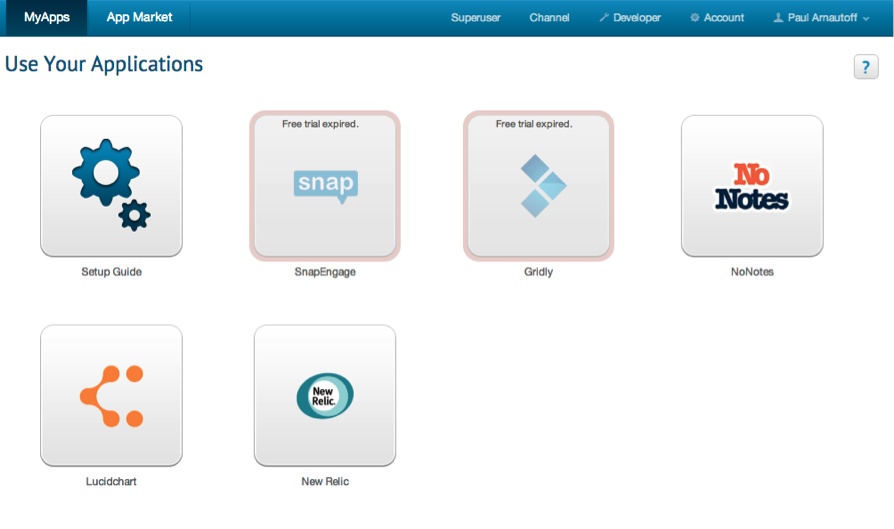894x529 pixels.
Task: Expand the Paul Arnautoff user dropdown
Action: coord(821,18)
